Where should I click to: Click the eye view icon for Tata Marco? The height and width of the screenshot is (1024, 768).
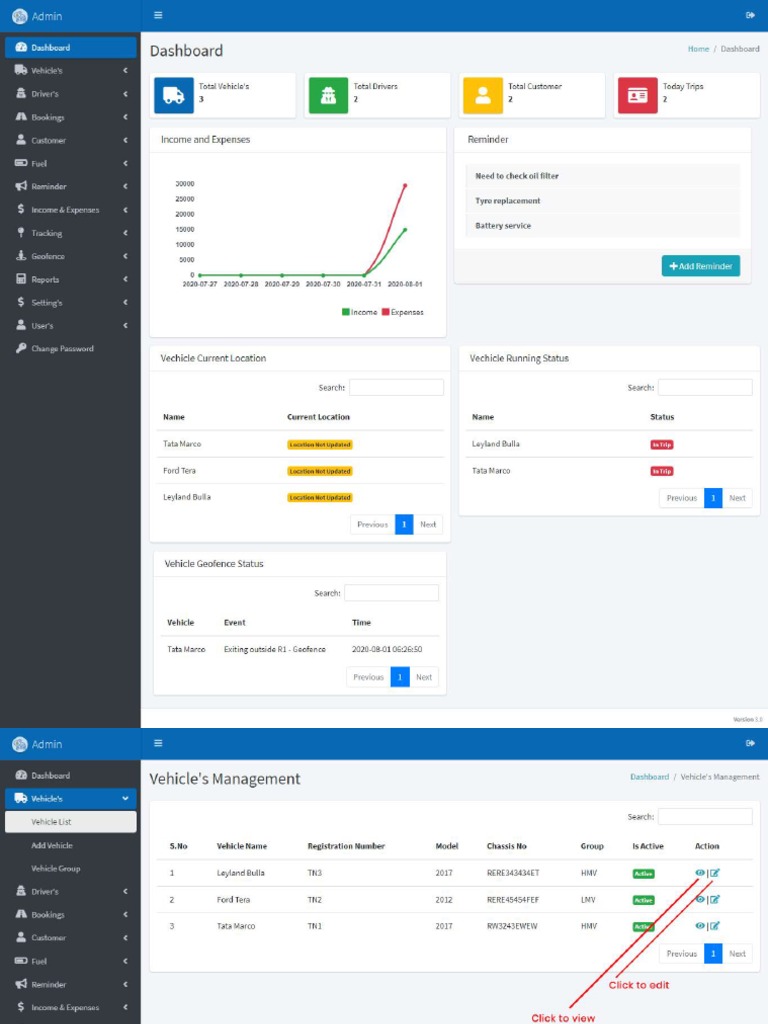tap(700, 926)
